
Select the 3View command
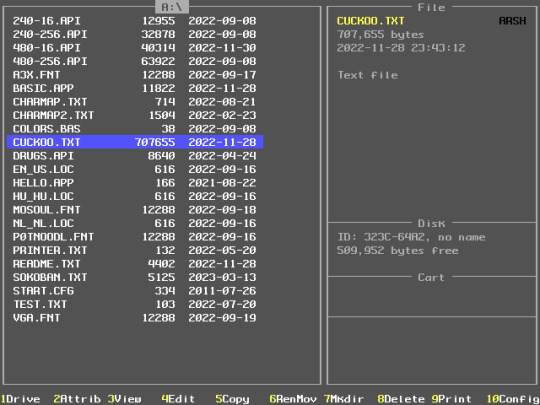coord(124,399)
